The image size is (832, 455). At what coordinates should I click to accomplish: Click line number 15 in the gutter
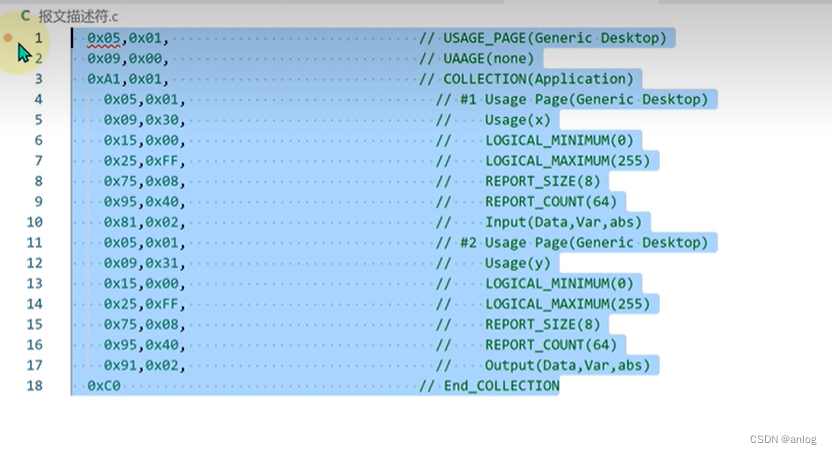click(35, 325)
